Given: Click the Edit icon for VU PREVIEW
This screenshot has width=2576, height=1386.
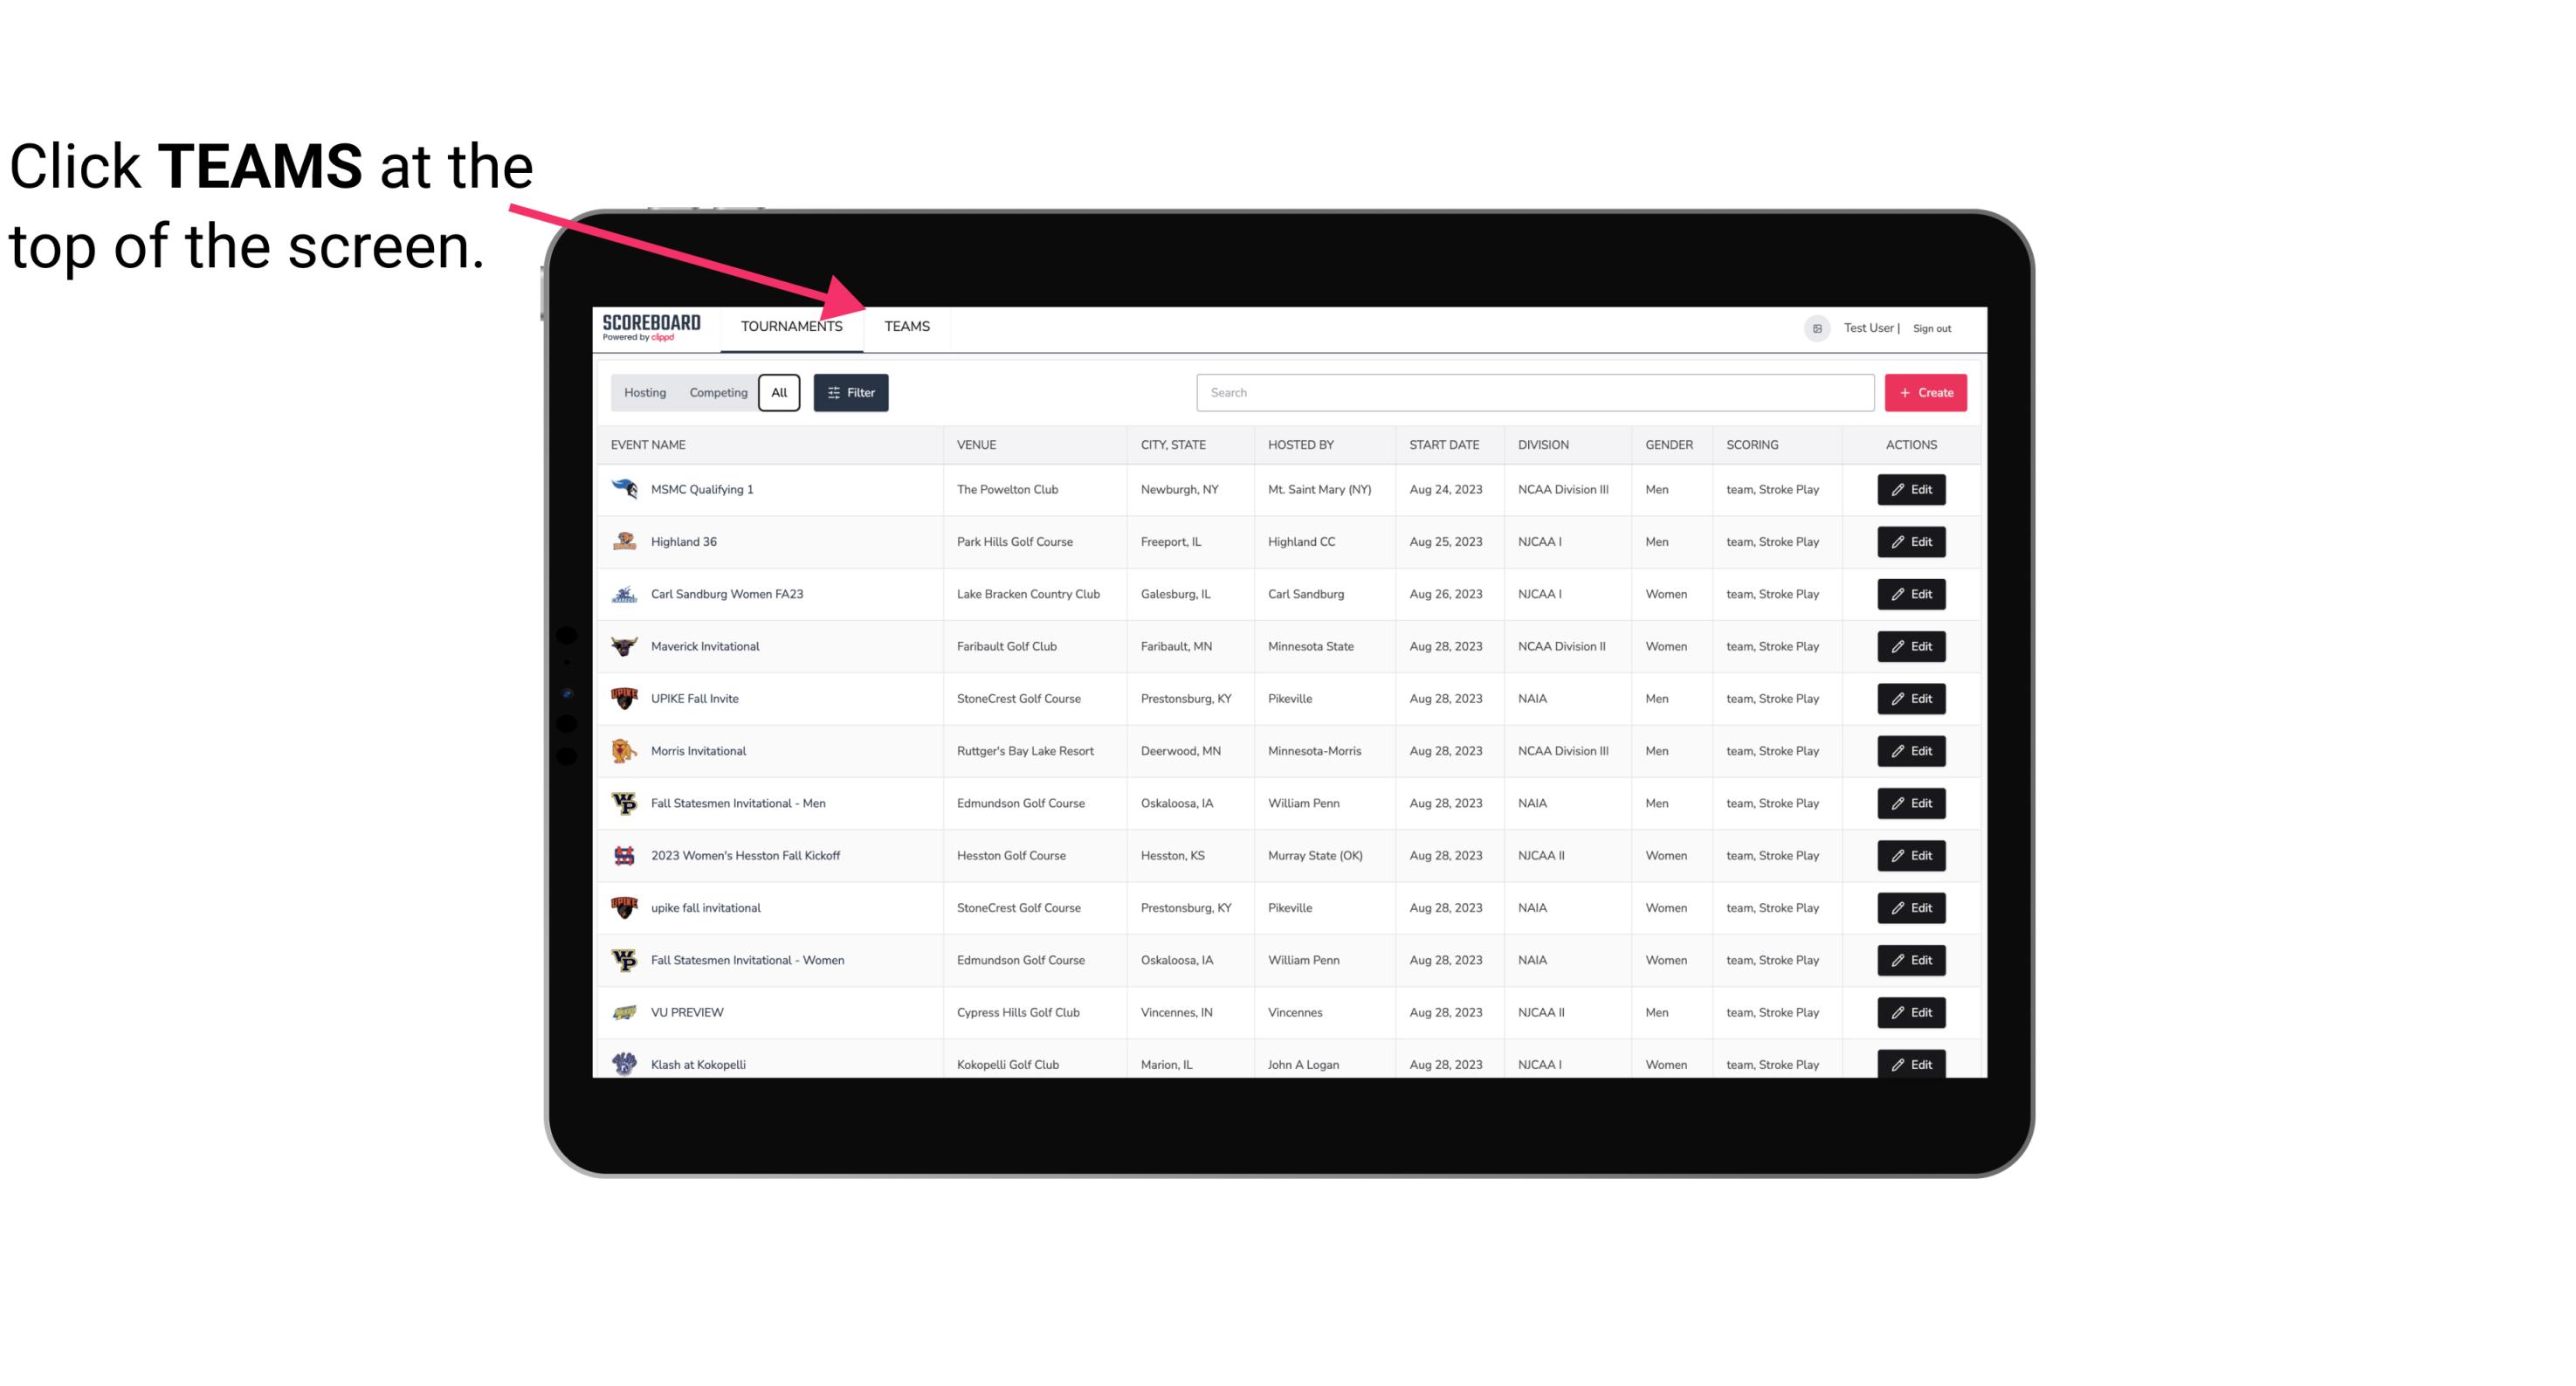Looking at the screenshot, I should click(1912, 1010).
